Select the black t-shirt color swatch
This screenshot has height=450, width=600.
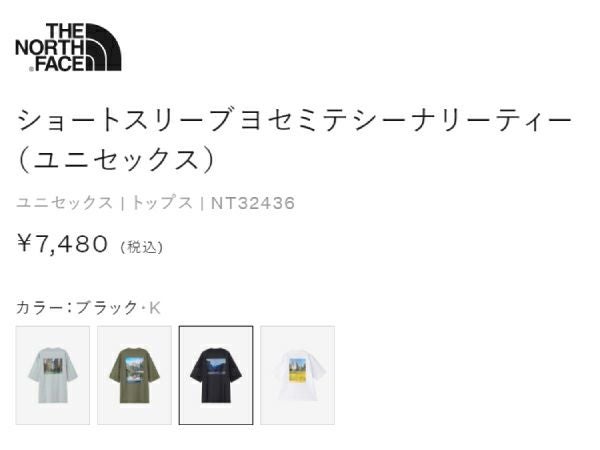216,375
